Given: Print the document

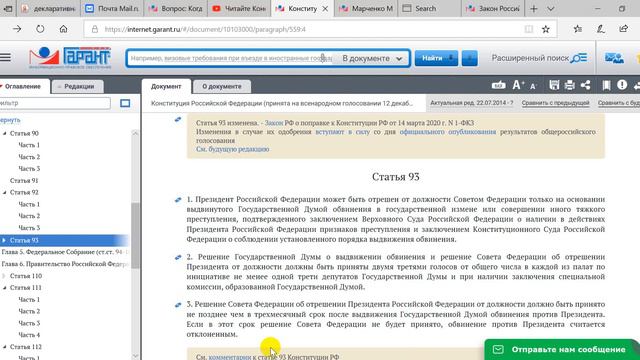Looking at the screenshot, I should 569,85.
